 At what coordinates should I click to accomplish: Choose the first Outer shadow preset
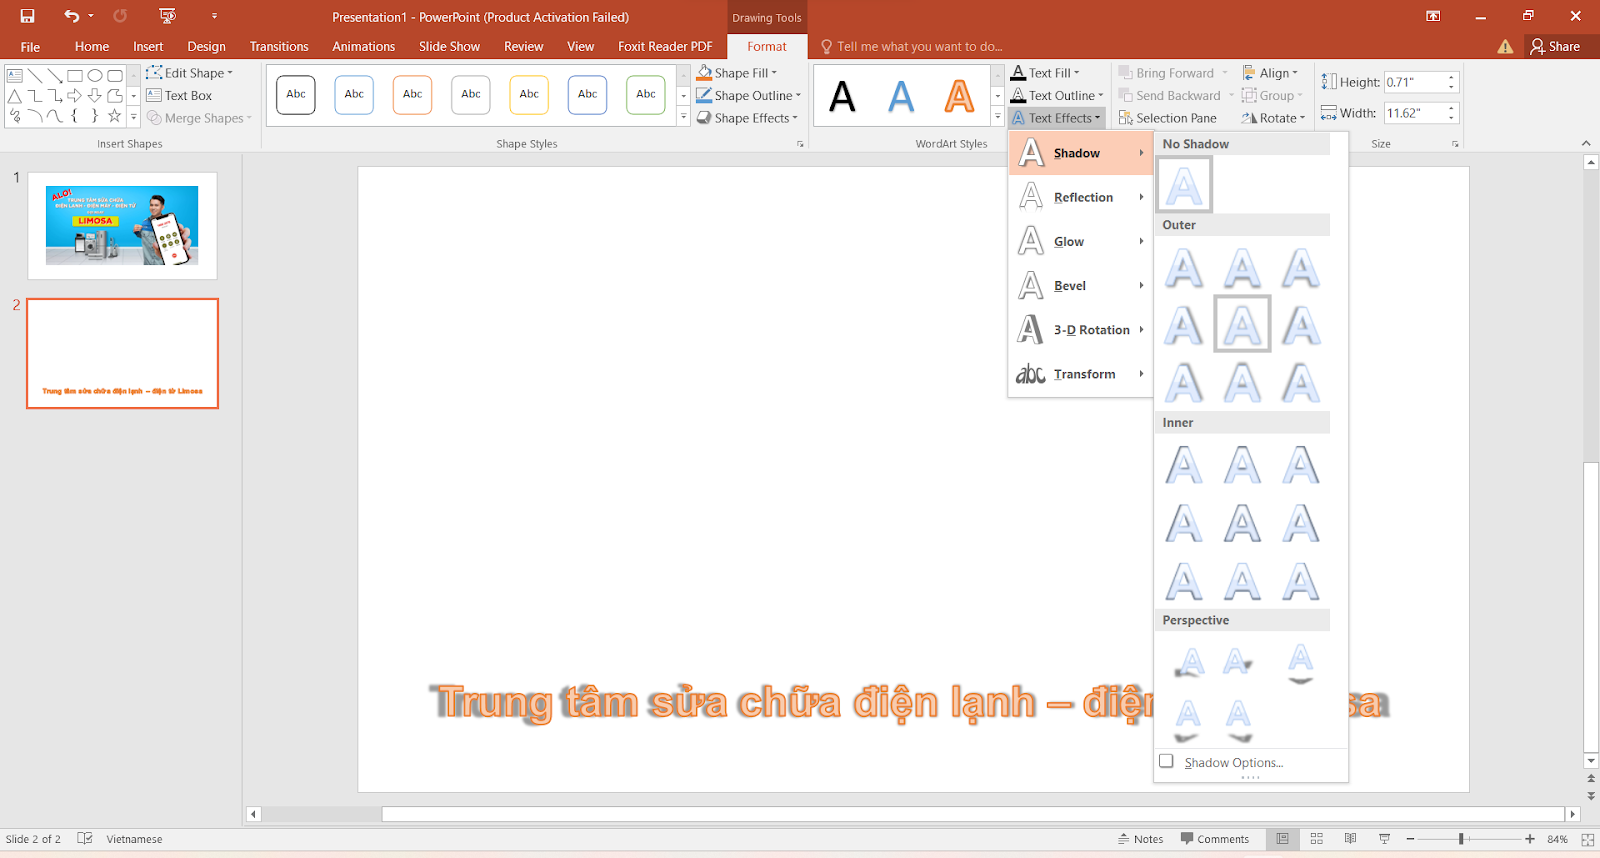coord(1184,268)
